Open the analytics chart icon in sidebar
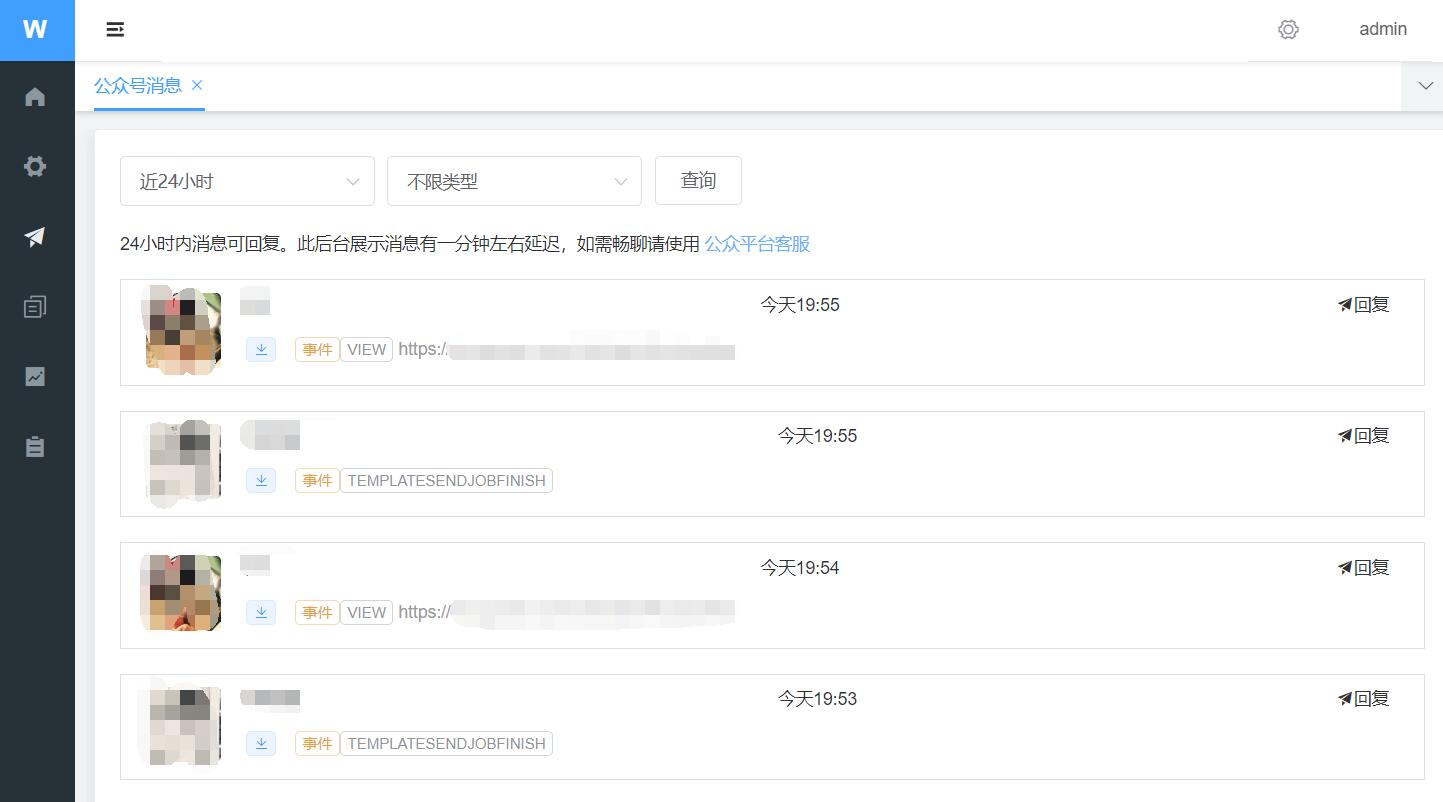The height and width of the screenshot is (802, 1443). pos(36,376)
